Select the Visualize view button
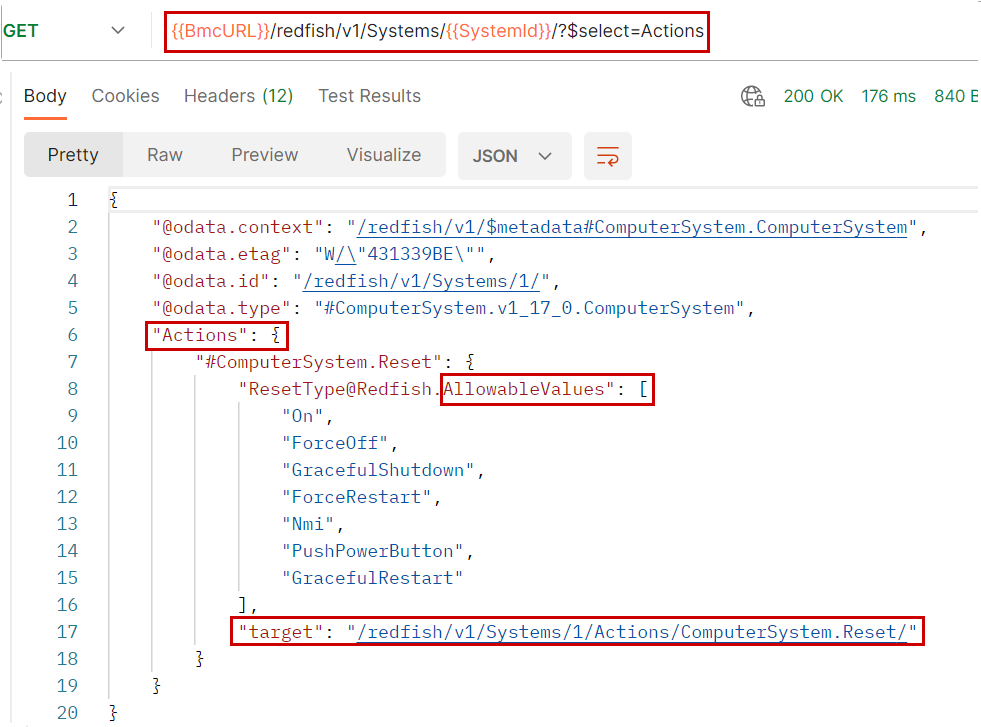The height and width of the screenshot is (727, 981). tap(384, 155)
